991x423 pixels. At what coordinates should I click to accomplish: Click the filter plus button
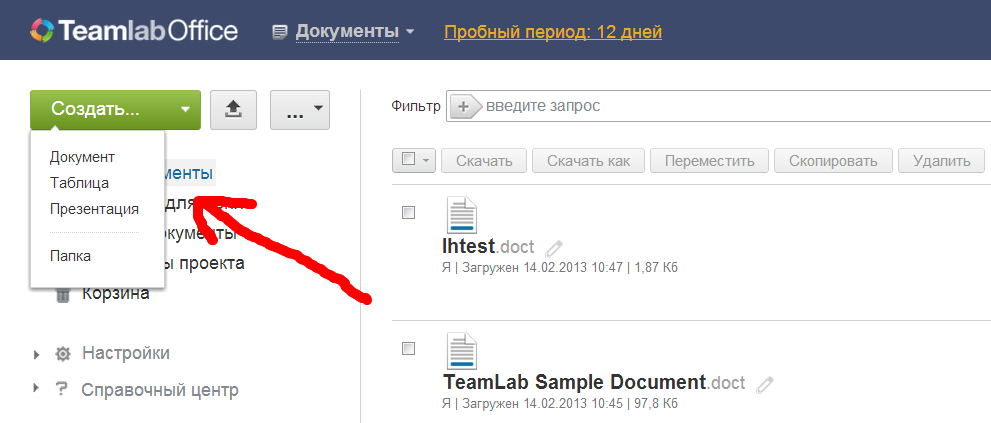[x=464, y=107]
